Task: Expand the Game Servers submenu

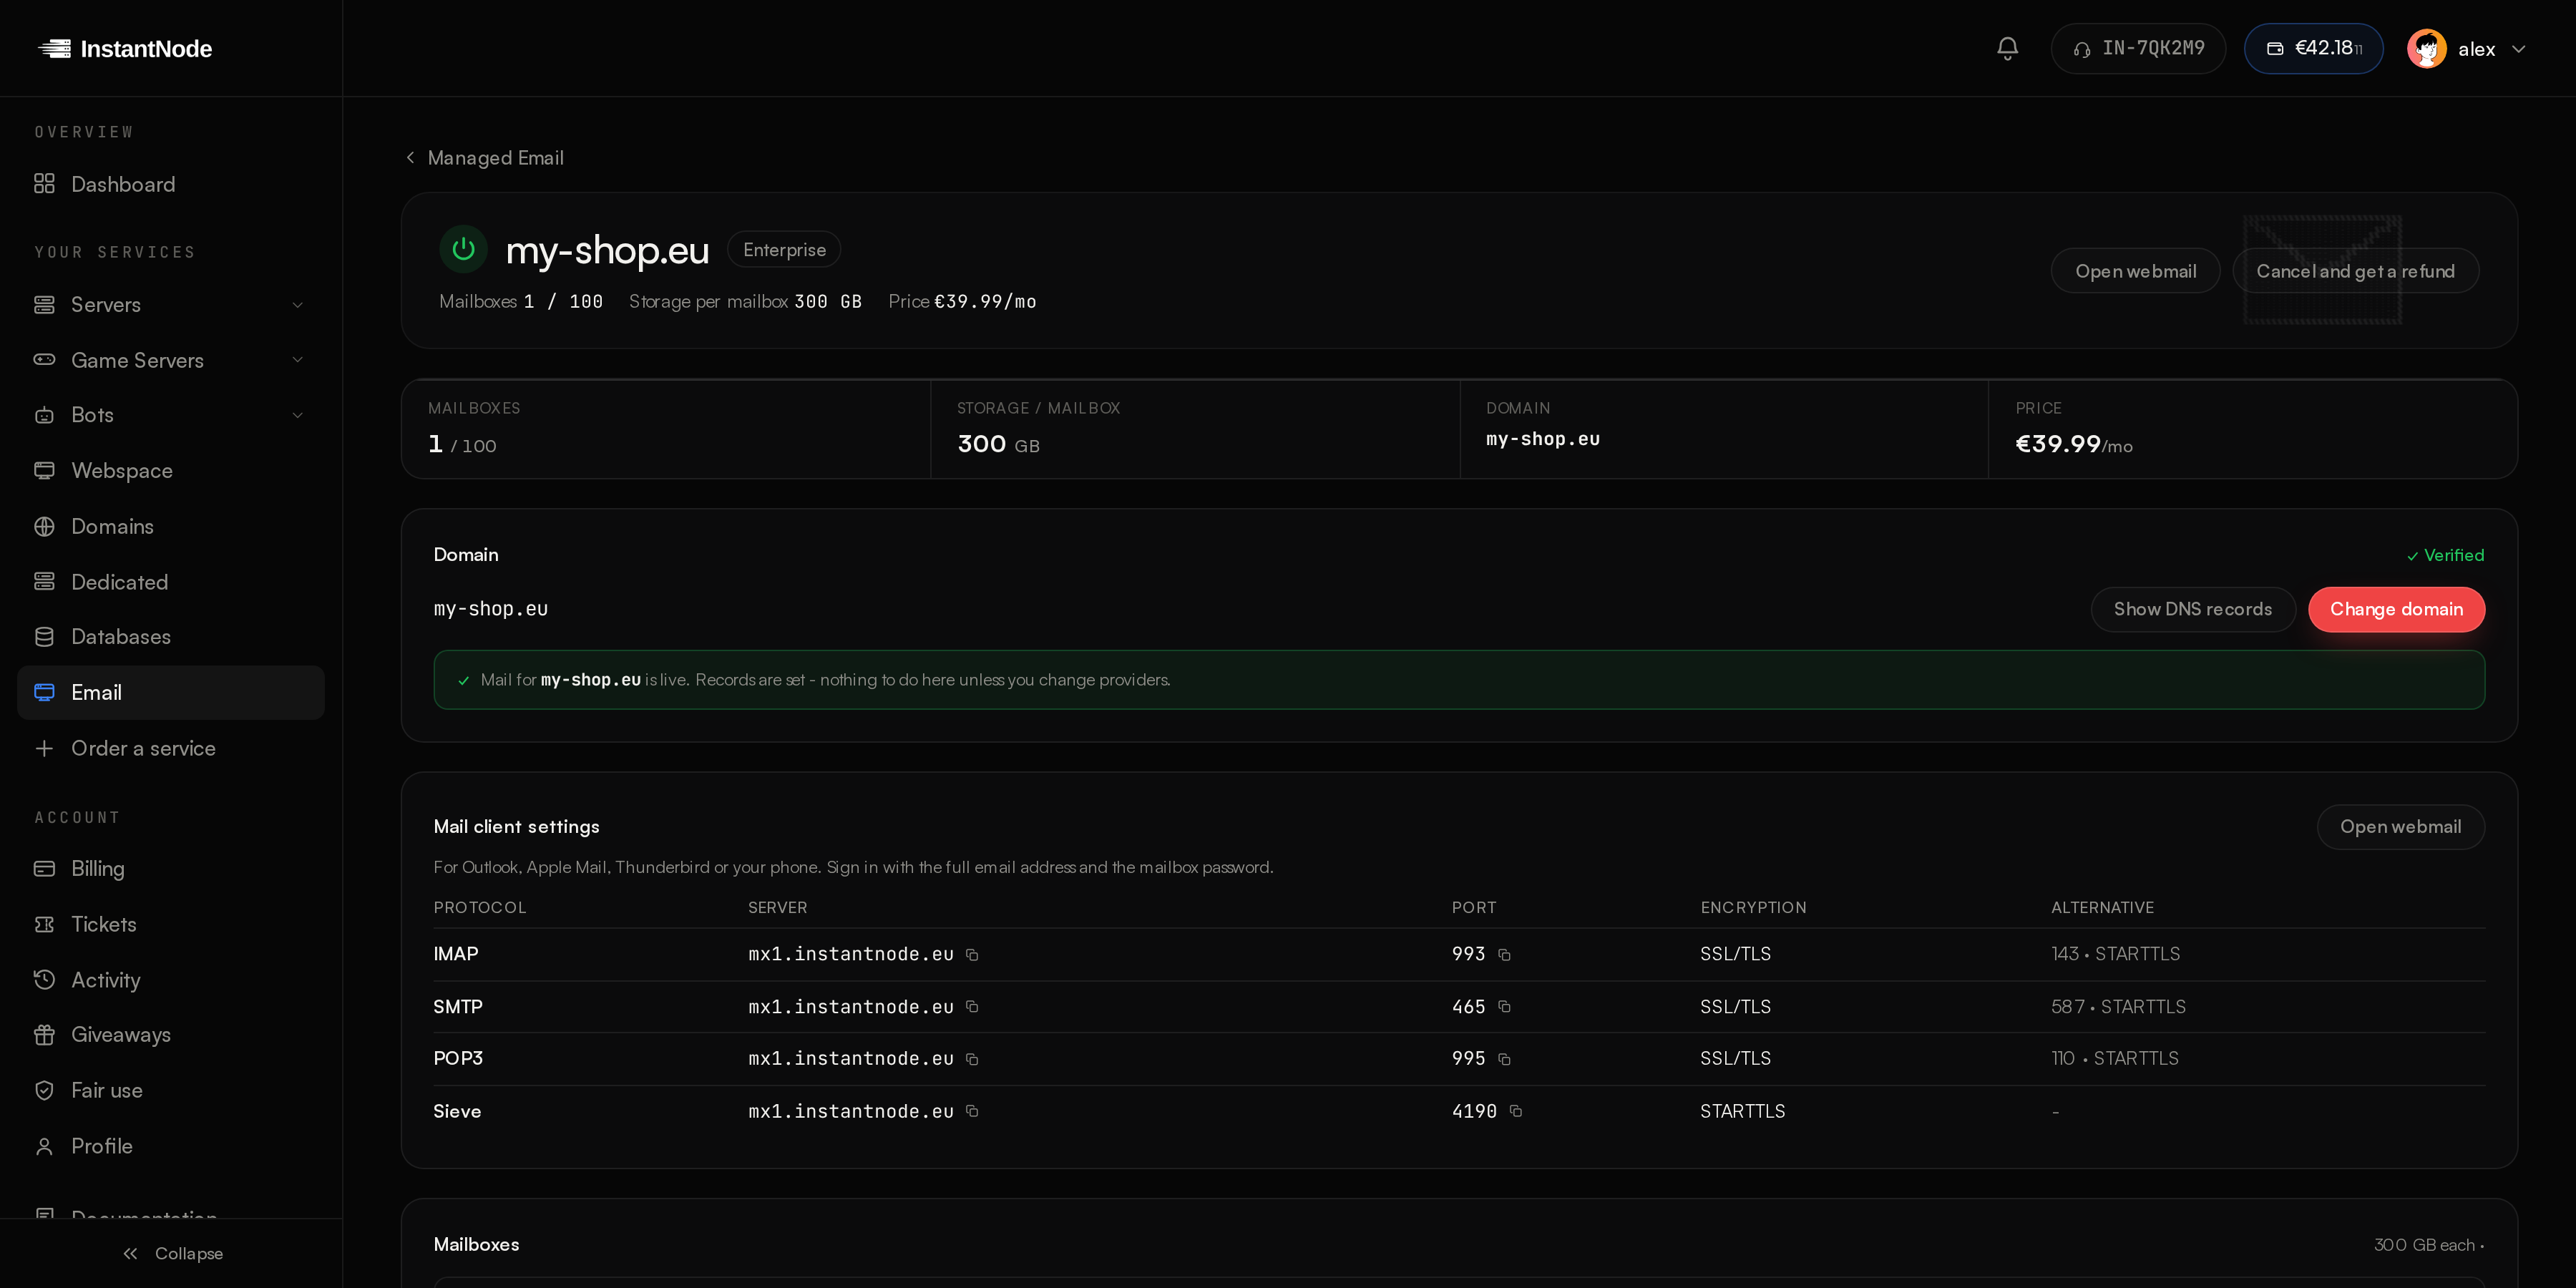Action: coord(297,360)
